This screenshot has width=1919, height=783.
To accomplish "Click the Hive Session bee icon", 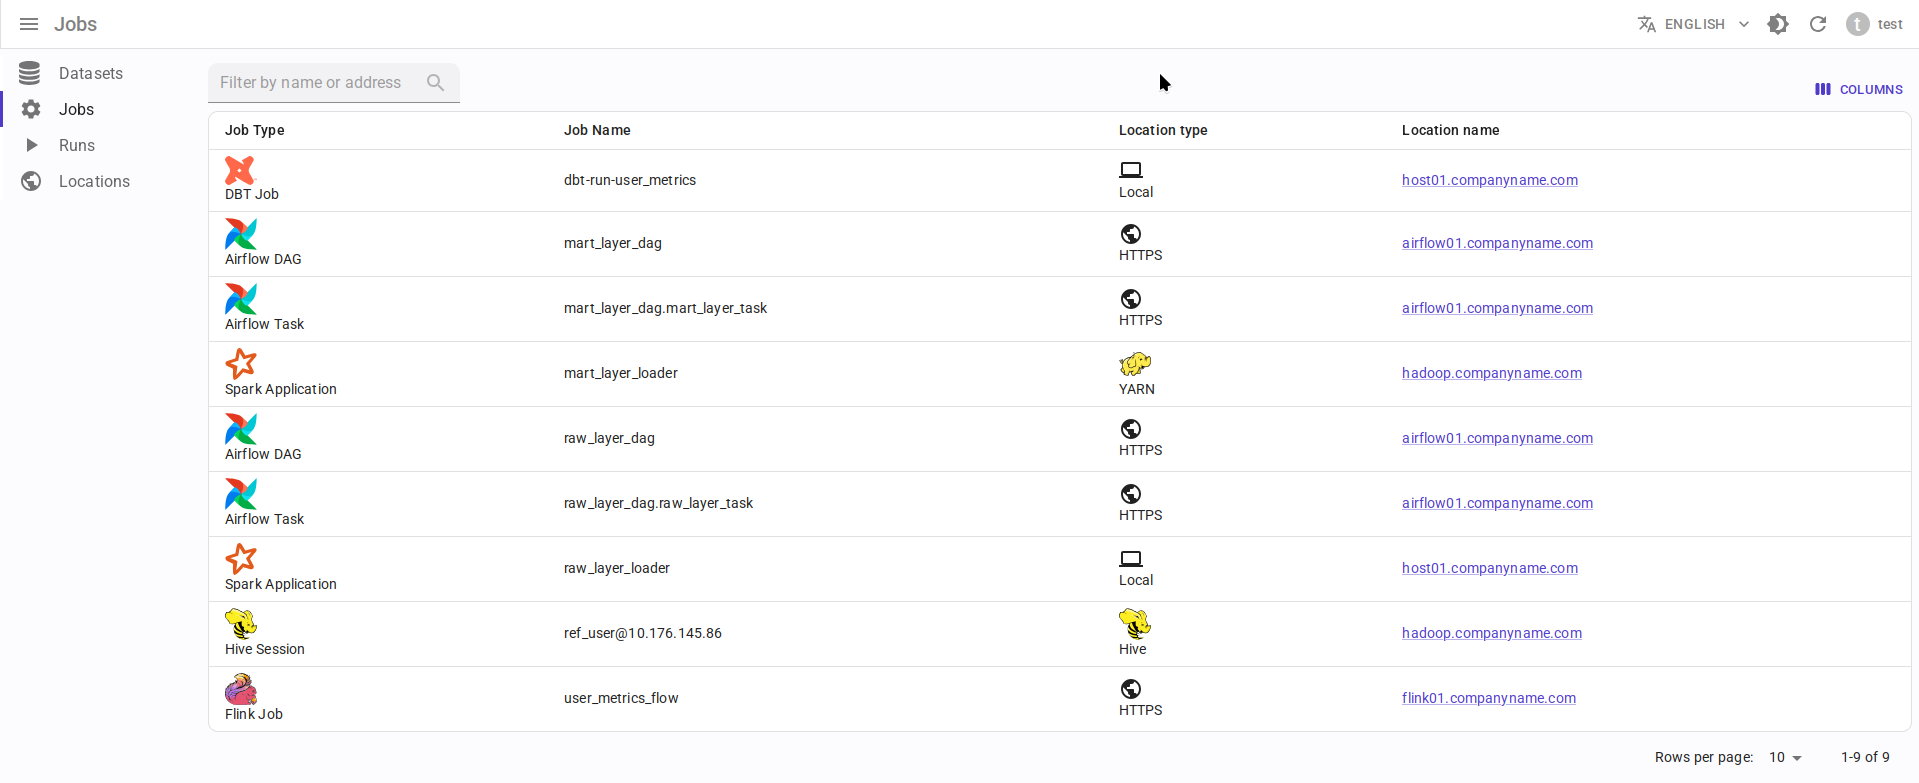I will tap(240, 624).
